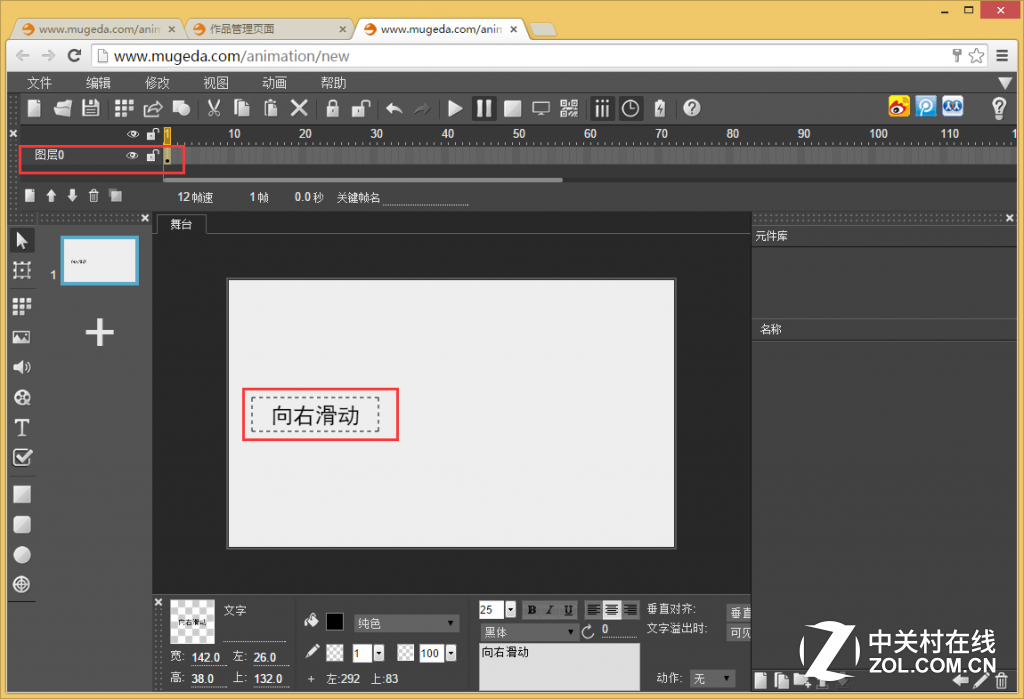Select the audio insert tool

coord(21,367)
